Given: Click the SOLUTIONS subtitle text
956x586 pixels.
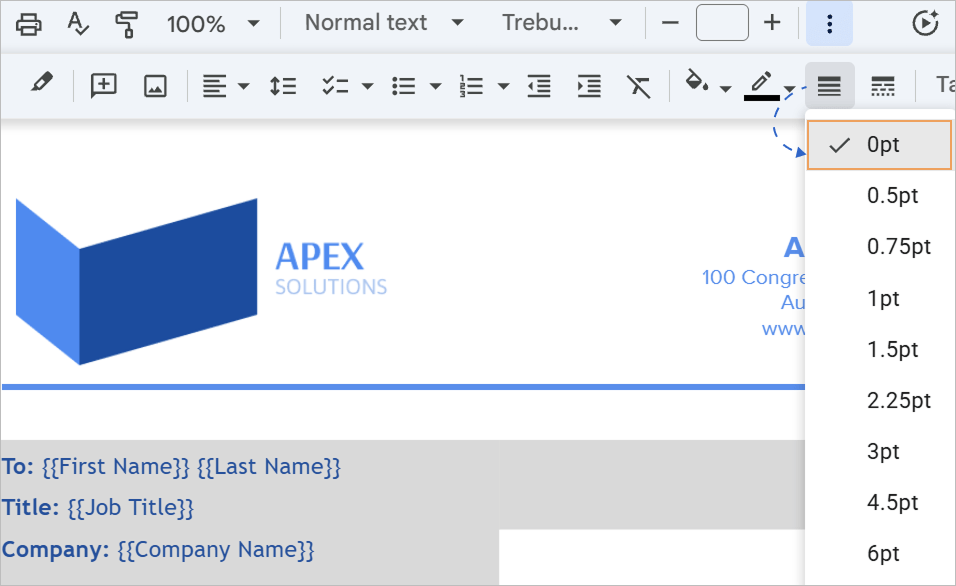Looking at the screenshot, I should (331, 287).
